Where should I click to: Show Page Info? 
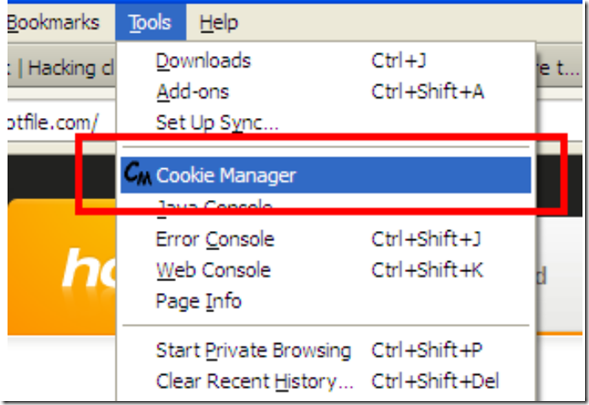(x=326, y=301)
